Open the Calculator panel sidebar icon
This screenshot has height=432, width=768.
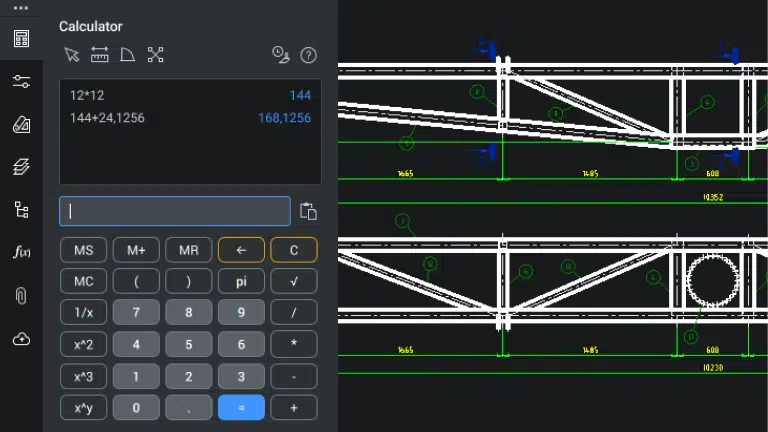[21, 39]
